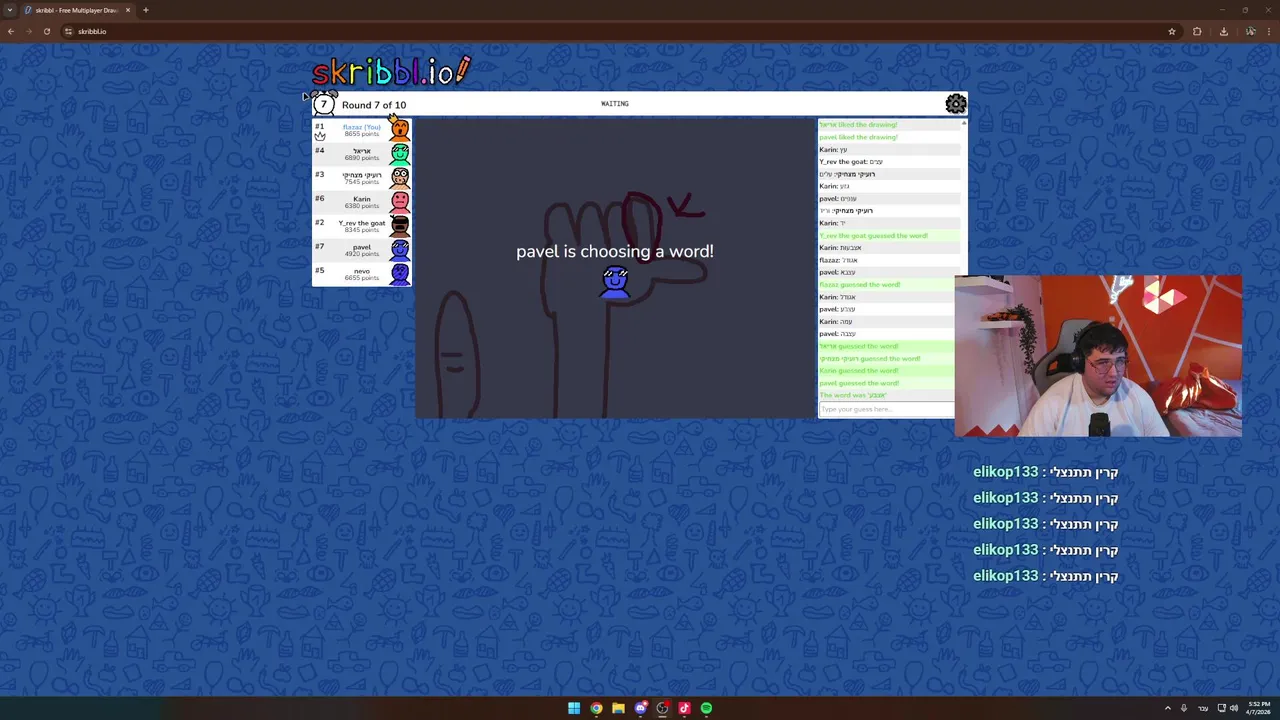Open Discord from the taskbar
Viewport: 1280px width, 720px height.
(641, 708)
